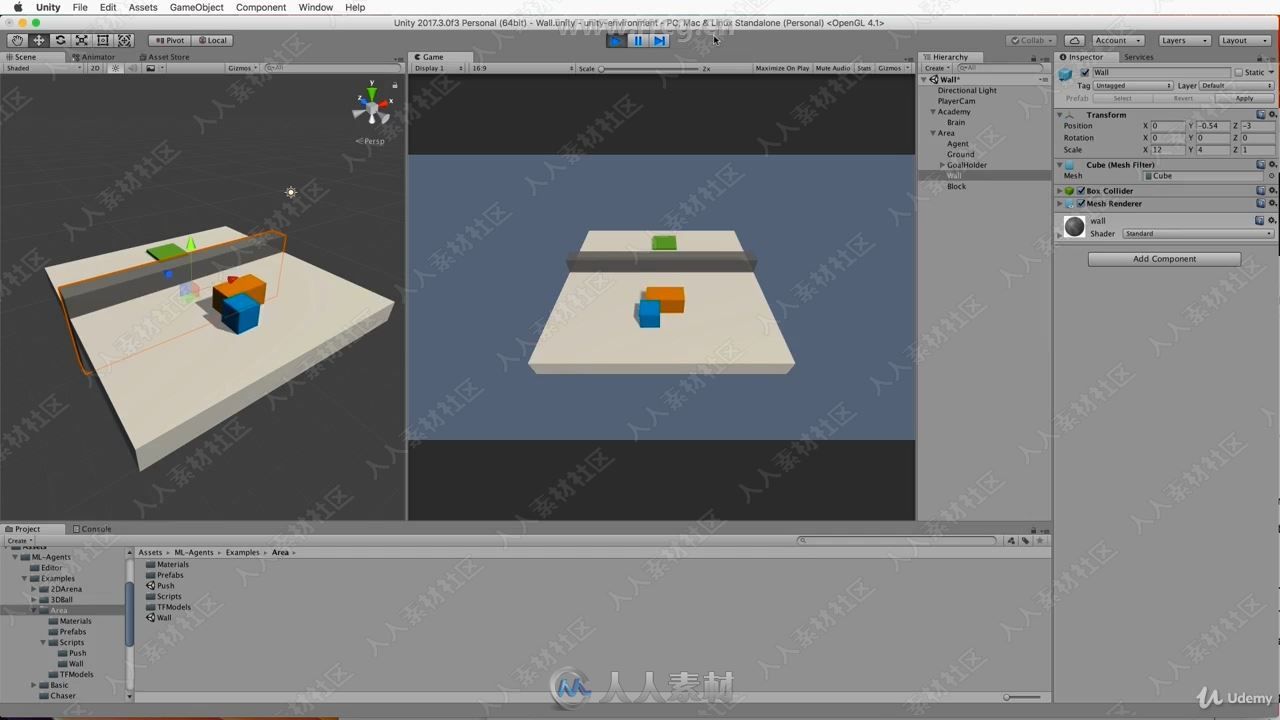This screenshot has height=720, width=1280.
Task: Open the Cloud services icon
Action: 1074,40
